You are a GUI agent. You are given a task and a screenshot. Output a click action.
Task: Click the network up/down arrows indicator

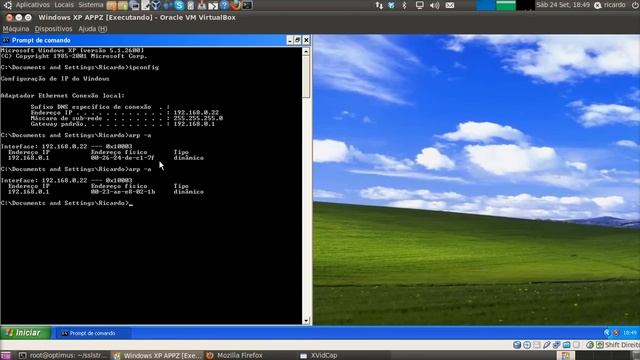(379, 5)
